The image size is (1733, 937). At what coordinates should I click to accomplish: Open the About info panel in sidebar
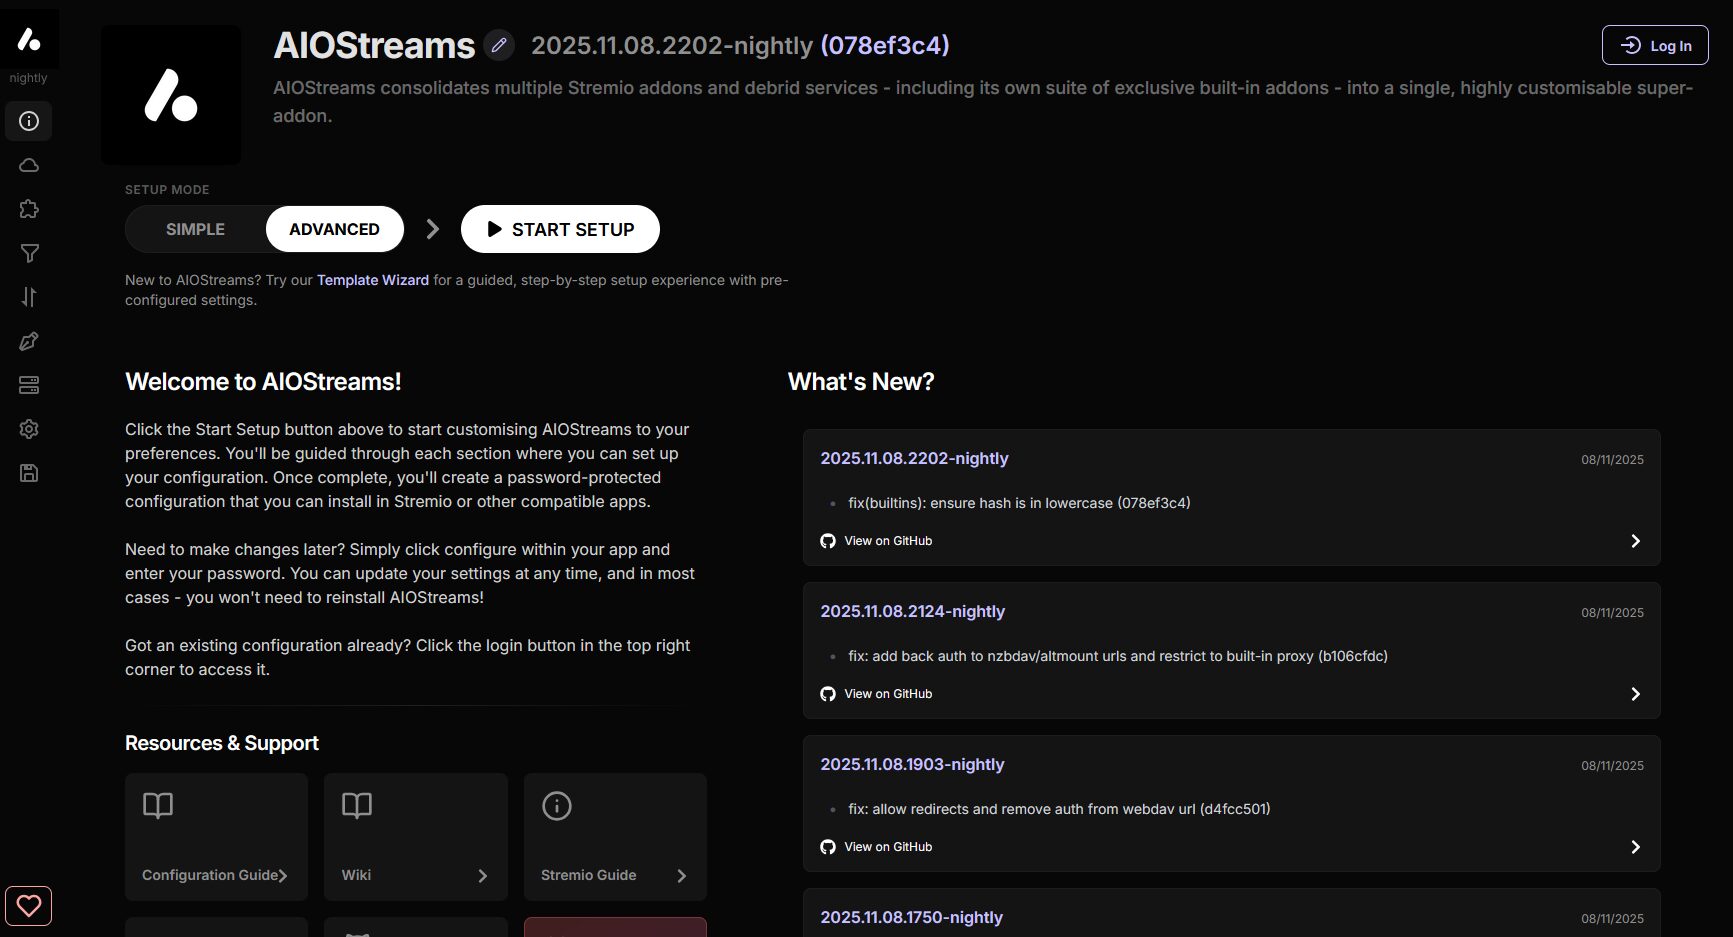tap(29, 121)
